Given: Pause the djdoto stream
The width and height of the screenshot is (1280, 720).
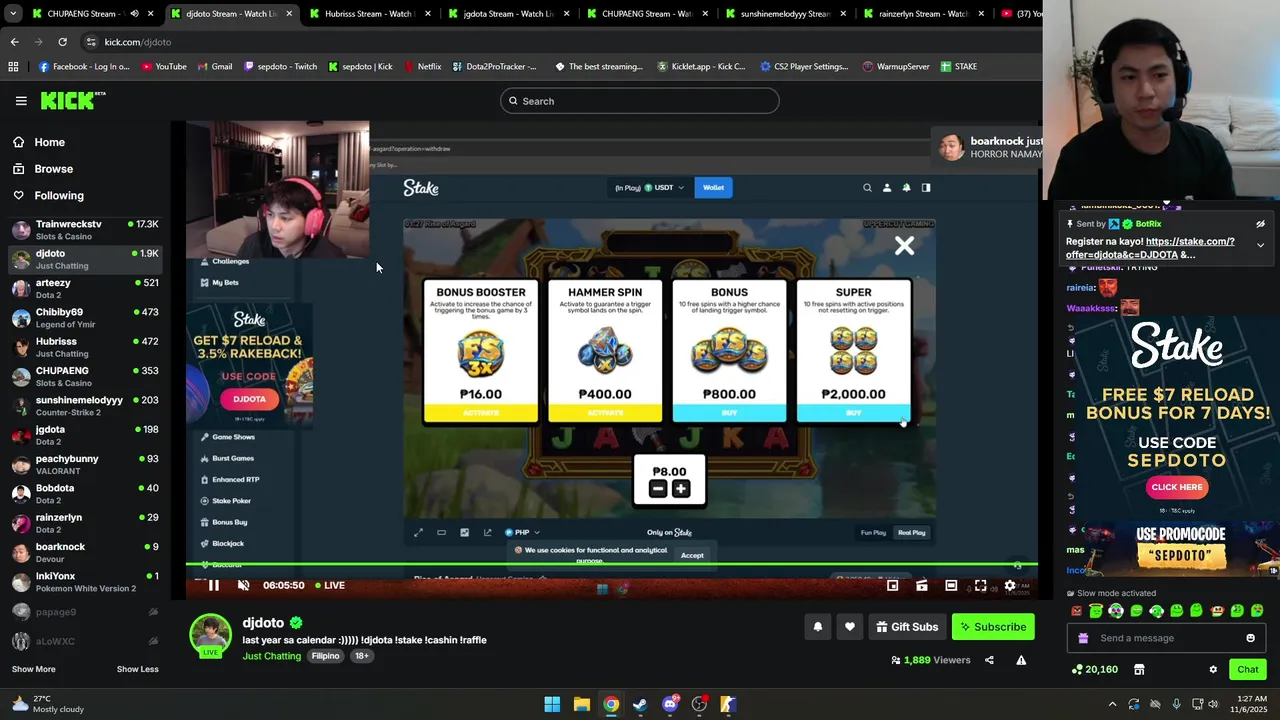Looking at the screenshot, I should (213, 585).
